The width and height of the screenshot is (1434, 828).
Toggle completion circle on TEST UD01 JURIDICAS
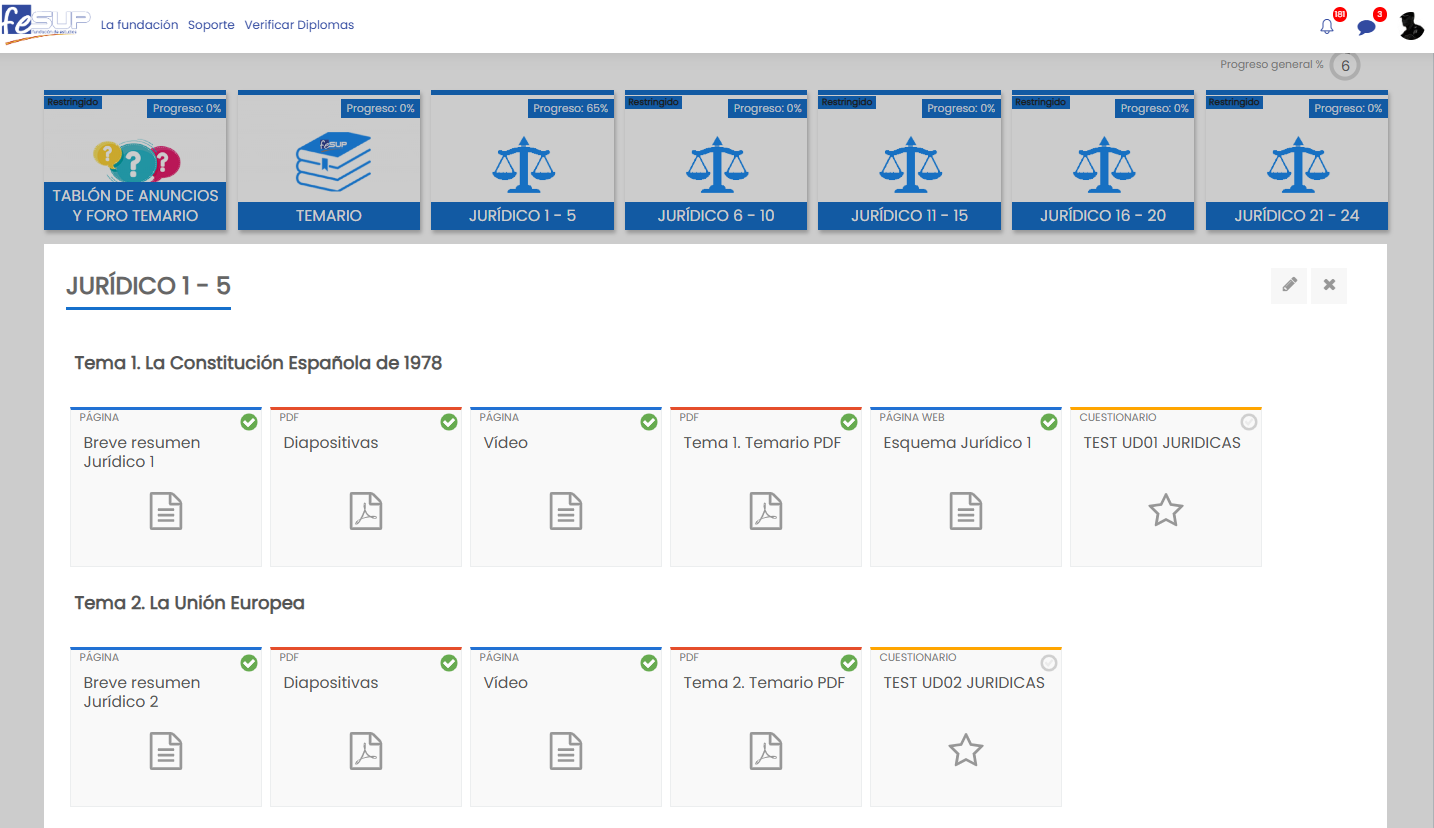click(x=1249, y=422)
